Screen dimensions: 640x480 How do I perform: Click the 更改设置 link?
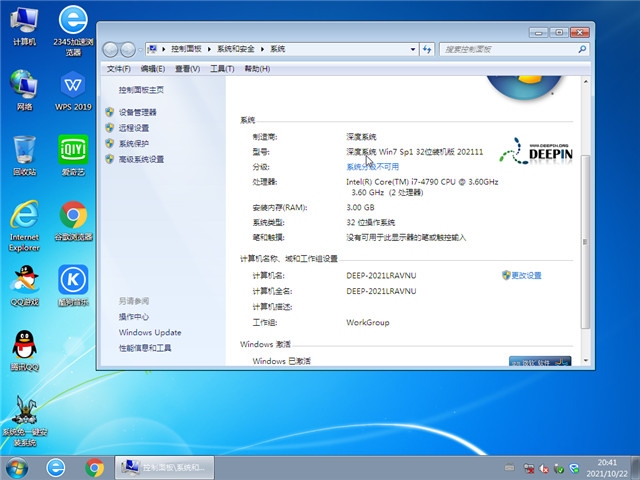click(527, 276)
